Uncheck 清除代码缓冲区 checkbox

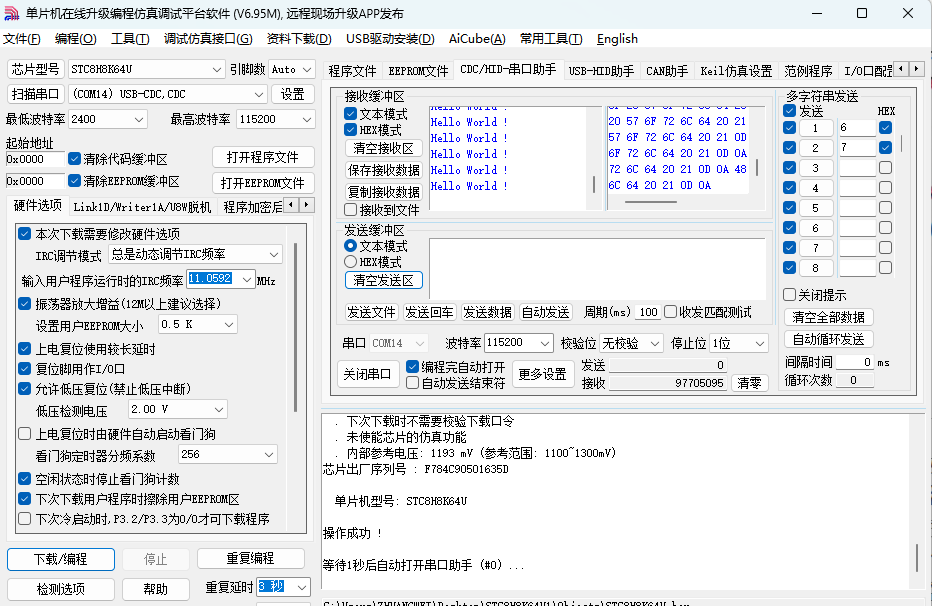click(x=75, y=159)
